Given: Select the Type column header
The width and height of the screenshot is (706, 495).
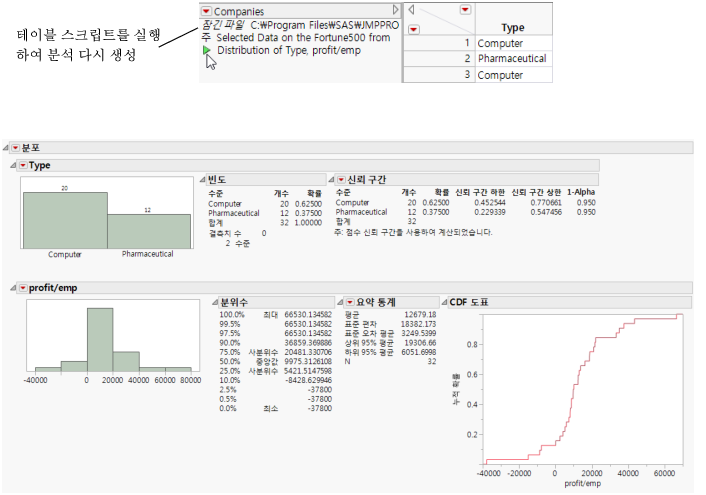Looking at the screenshot, I should click(x=512, y=28).
